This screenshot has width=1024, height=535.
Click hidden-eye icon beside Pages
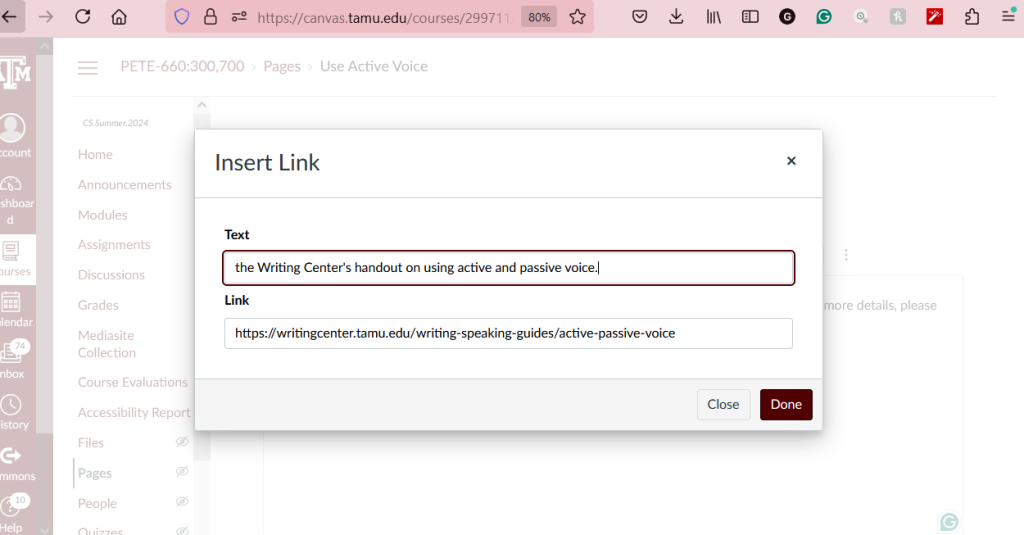[182, 471]
